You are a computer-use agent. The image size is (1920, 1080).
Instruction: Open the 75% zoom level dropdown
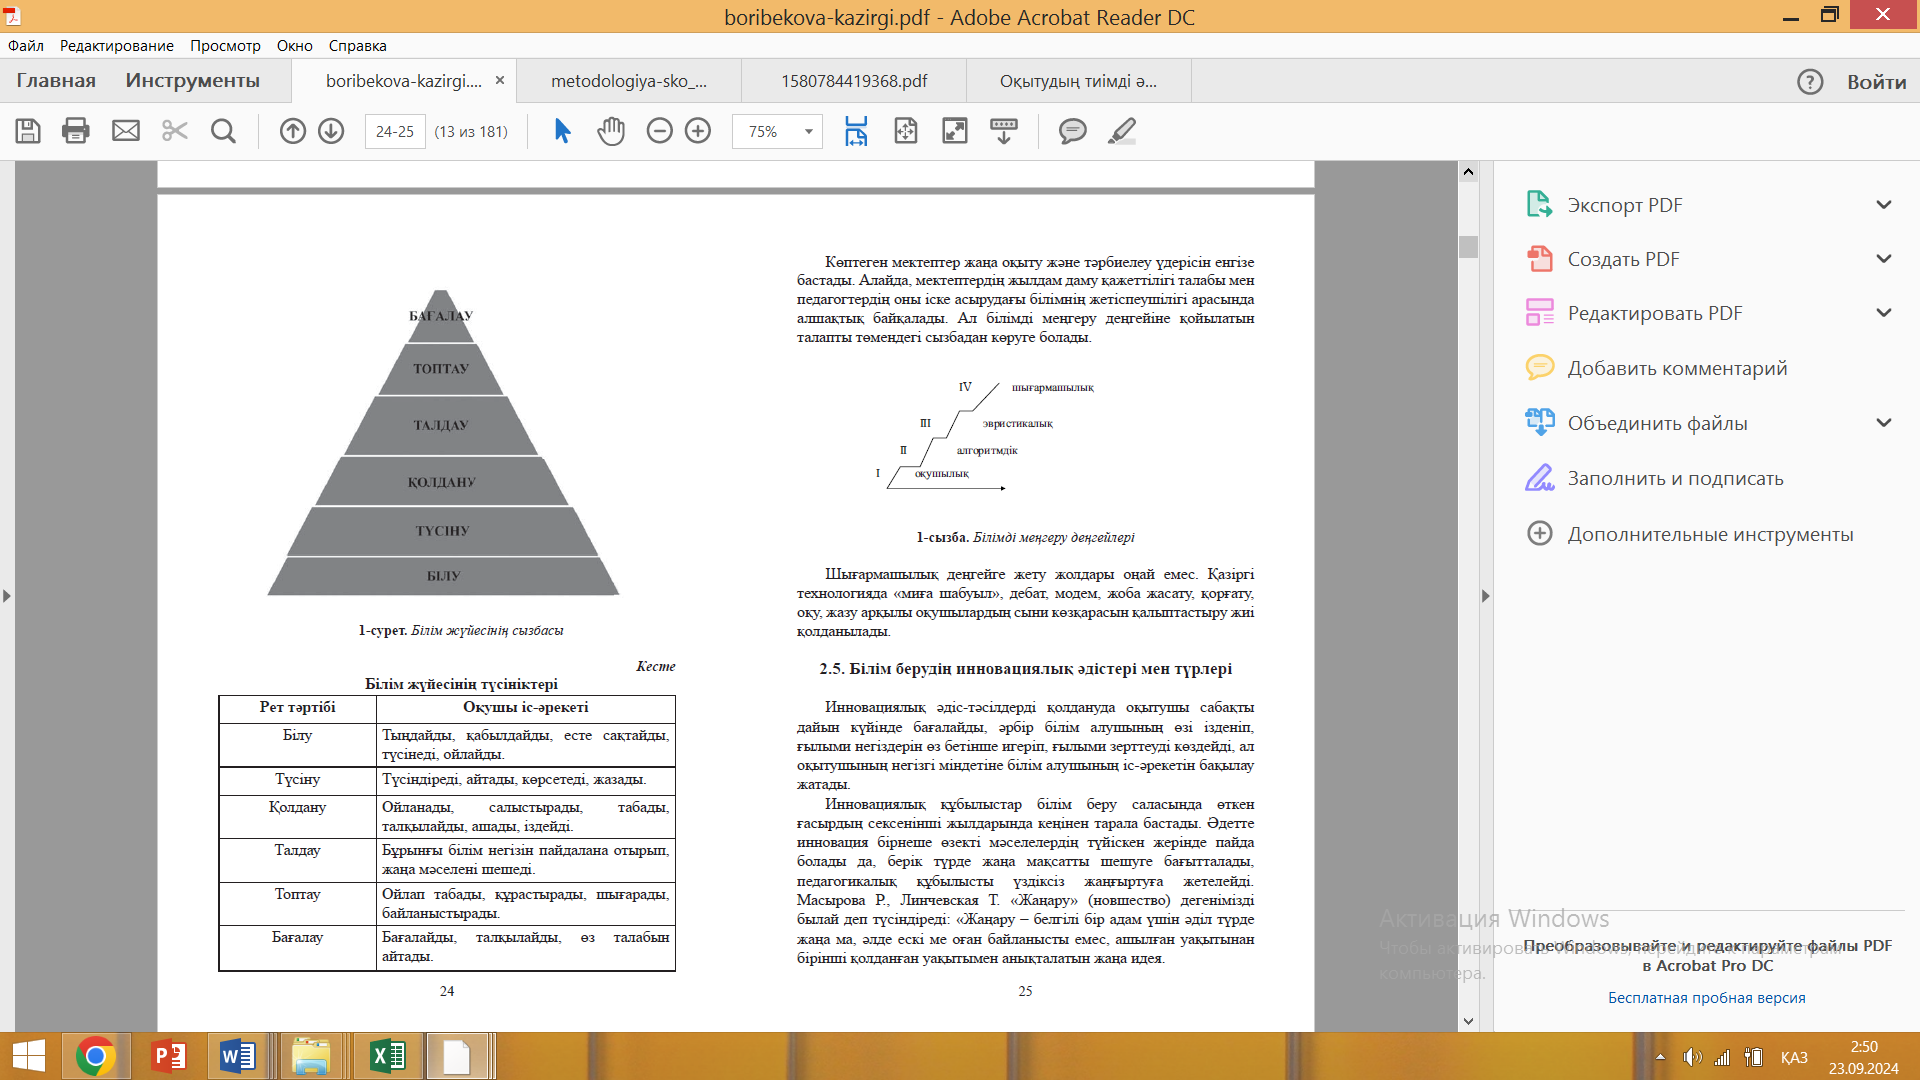[x=808, y=132]
